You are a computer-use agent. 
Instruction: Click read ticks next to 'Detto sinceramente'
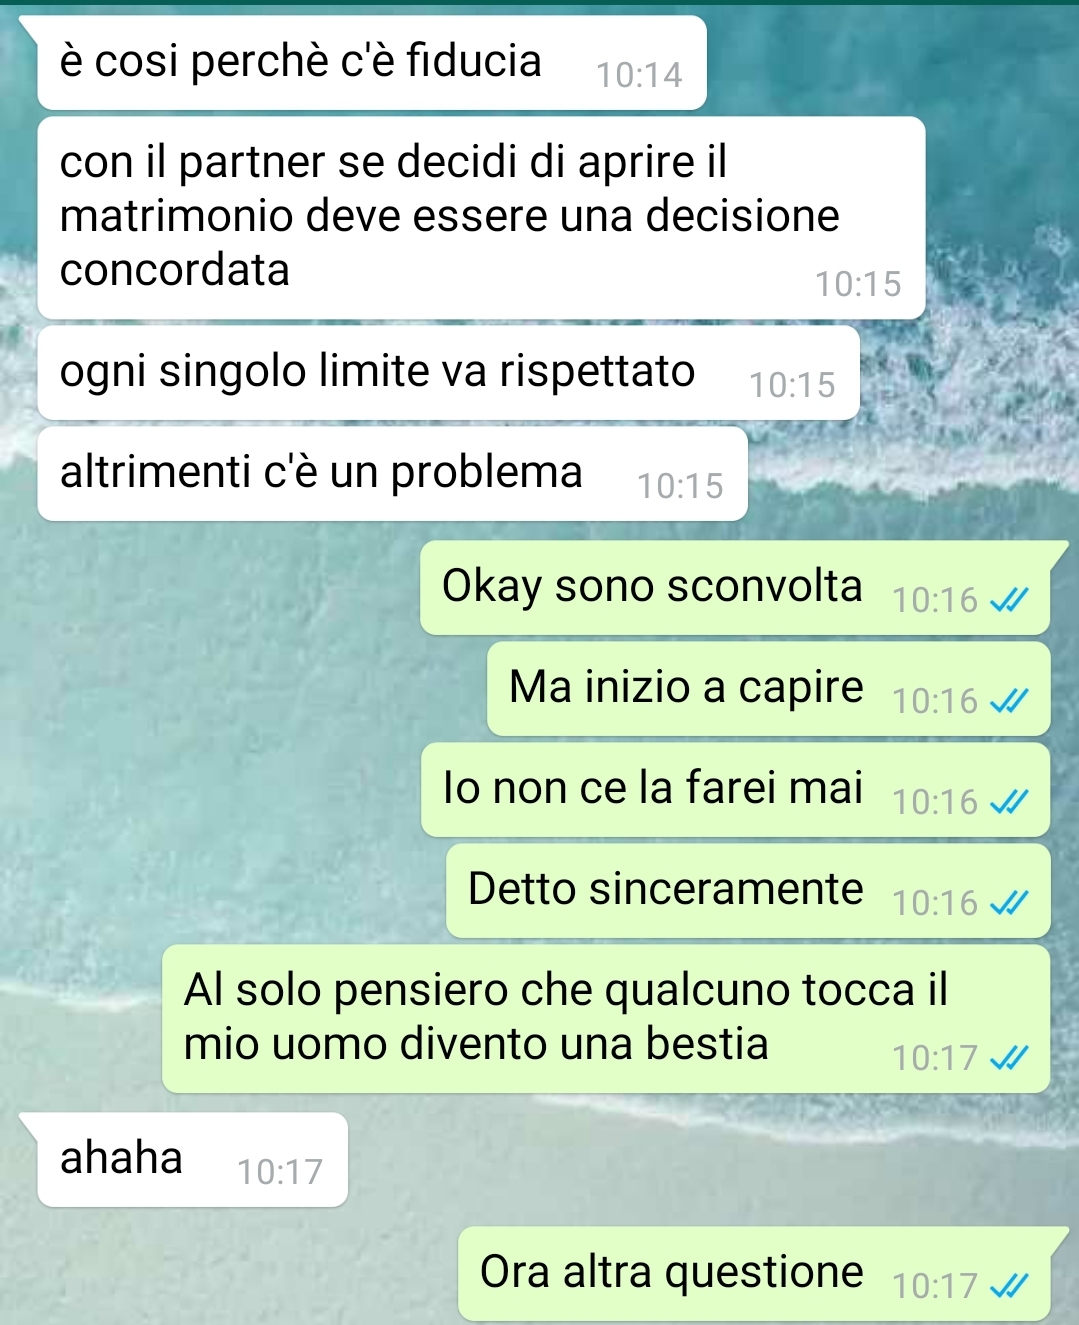click(1008, 904)
